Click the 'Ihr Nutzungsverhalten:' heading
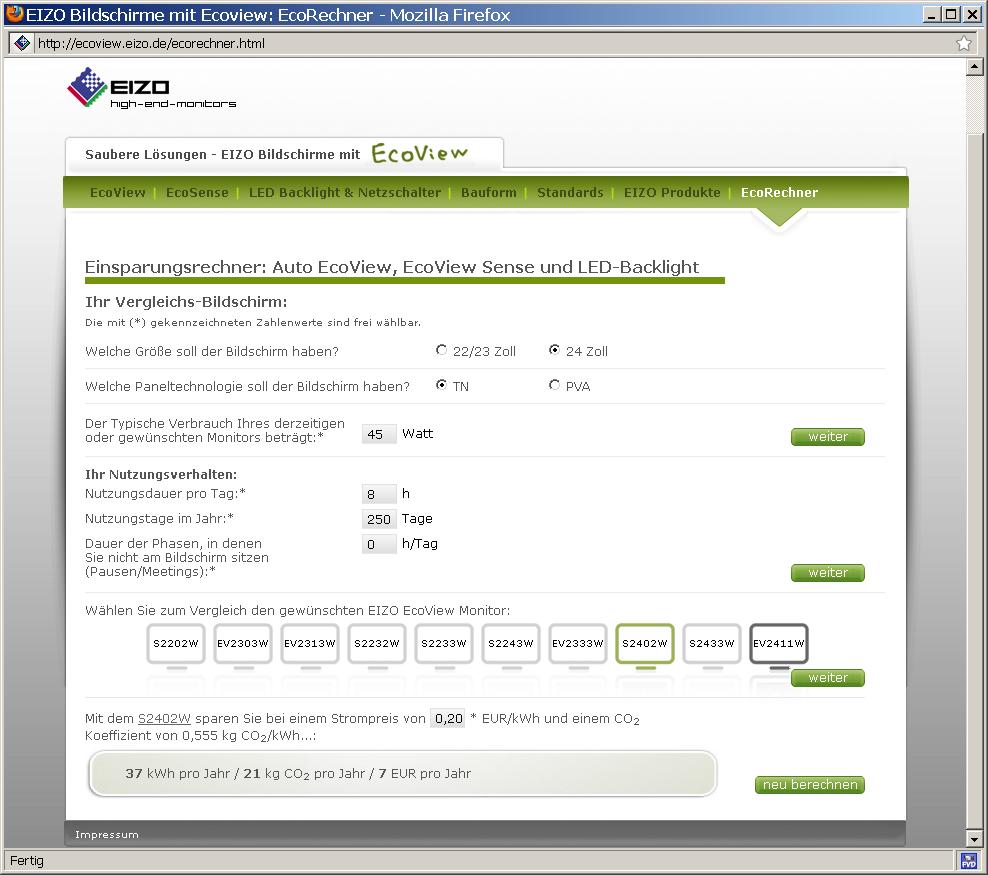 tap(161, 474)
